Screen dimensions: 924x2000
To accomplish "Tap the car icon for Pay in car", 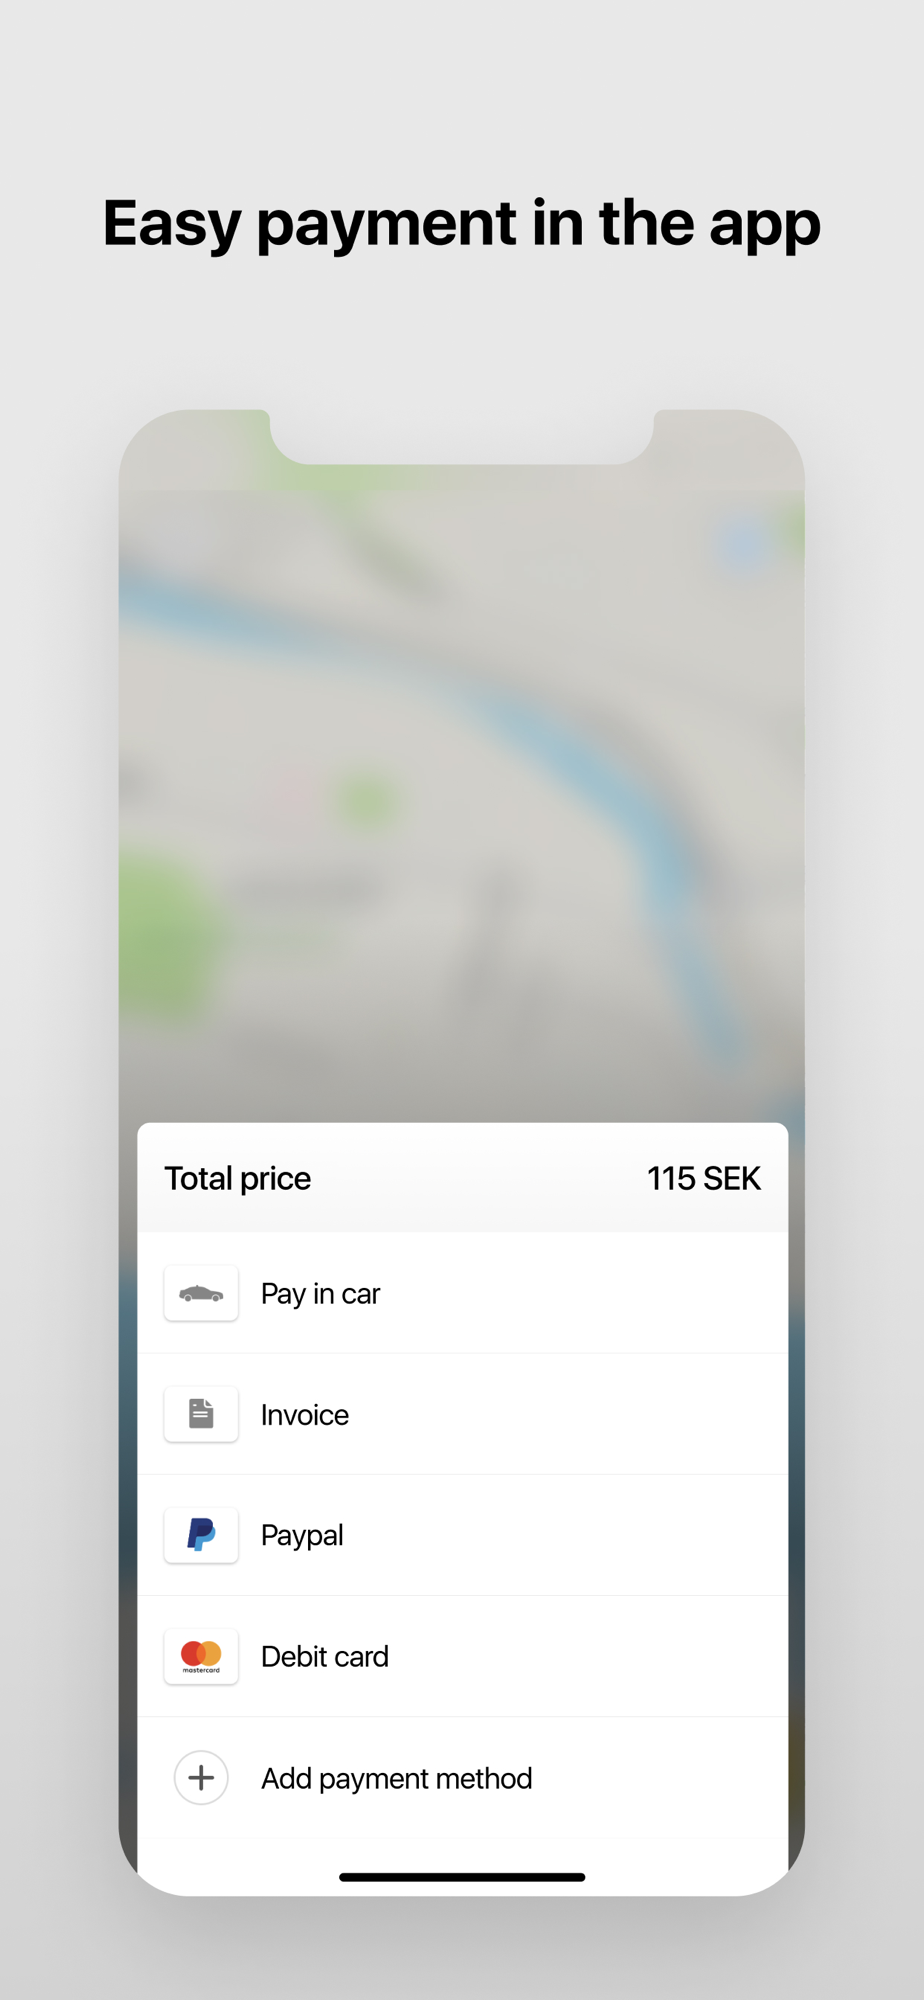I will [201, 1293].
